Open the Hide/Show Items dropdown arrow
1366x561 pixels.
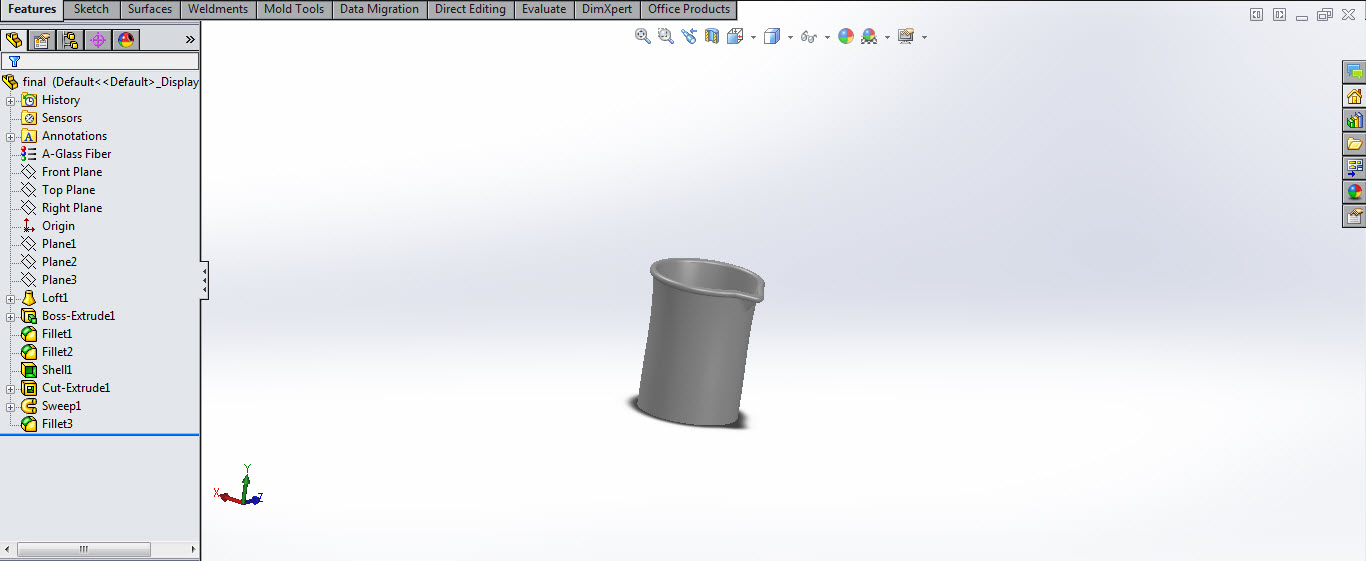click(x=827, y=38)
